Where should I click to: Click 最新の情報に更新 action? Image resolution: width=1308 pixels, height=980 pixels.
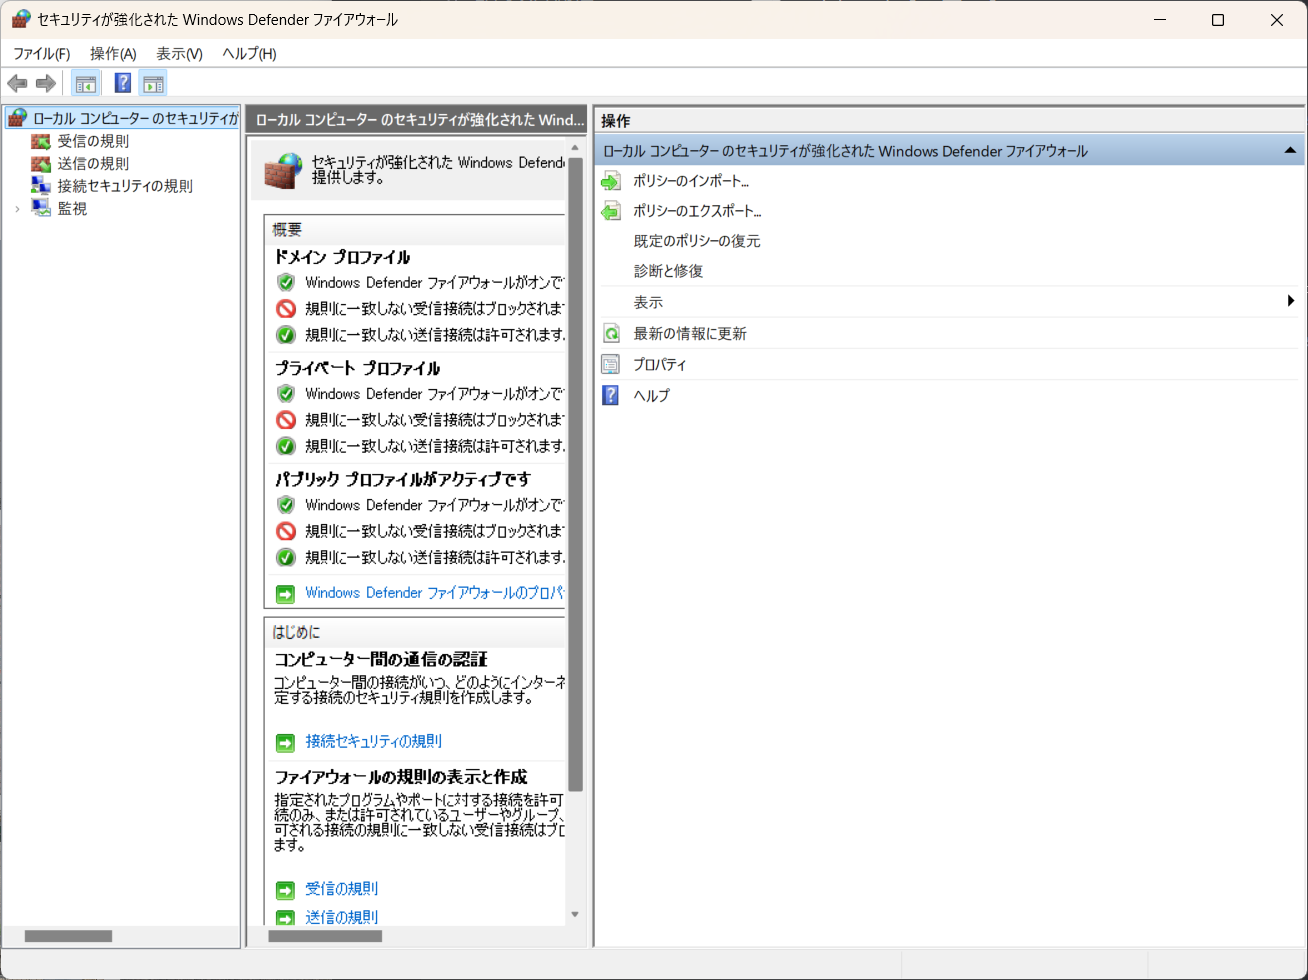click(x=690, y=333)
